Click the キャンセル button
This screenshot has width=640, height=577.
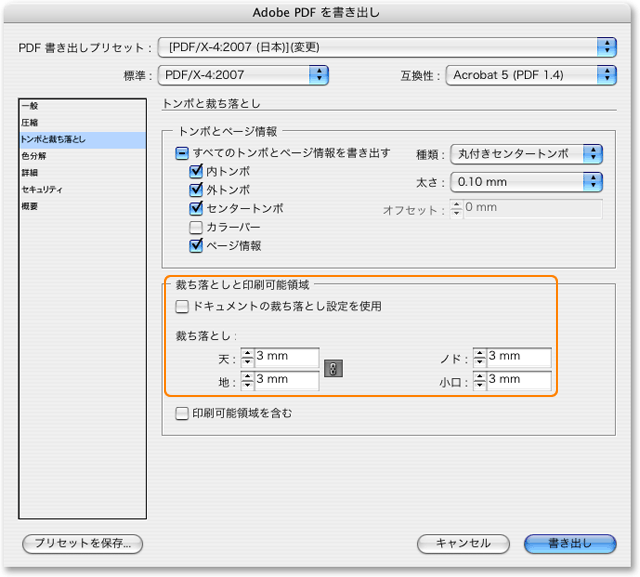[x=462, y=543]
